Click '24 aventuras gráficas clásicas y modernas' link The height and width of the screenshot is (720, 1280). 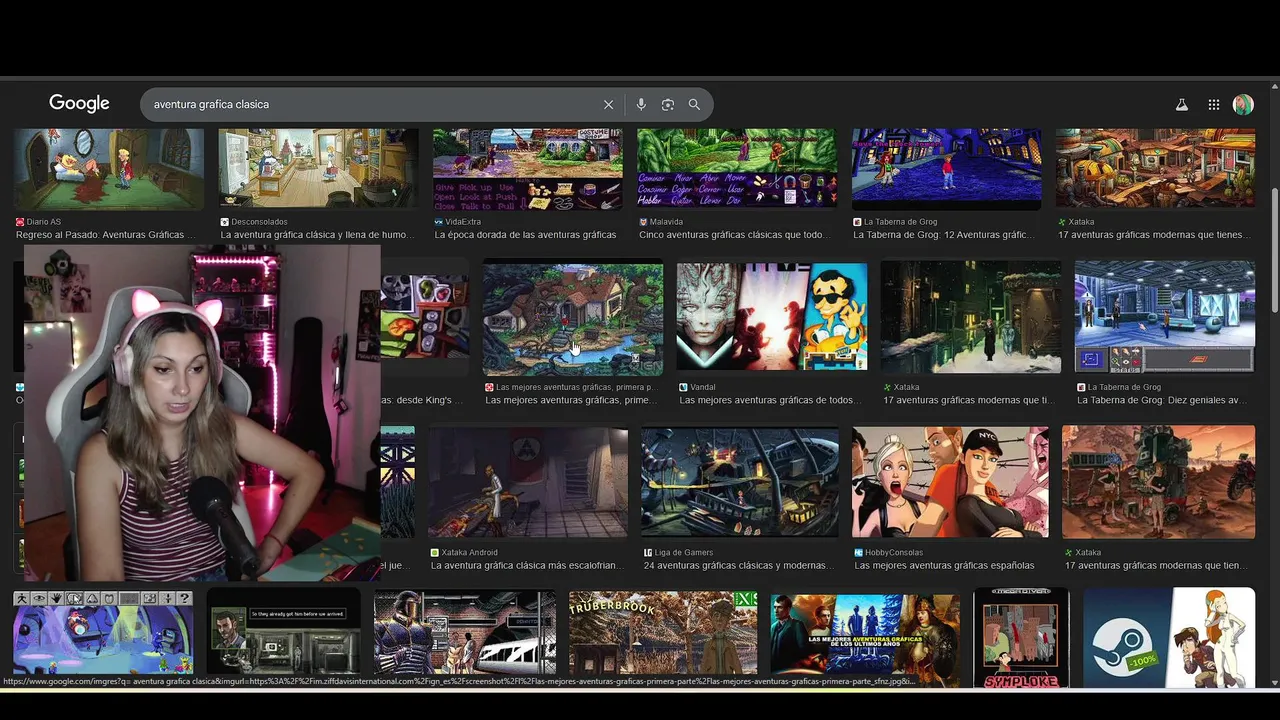pyautogui.click(x=738, y=565)
